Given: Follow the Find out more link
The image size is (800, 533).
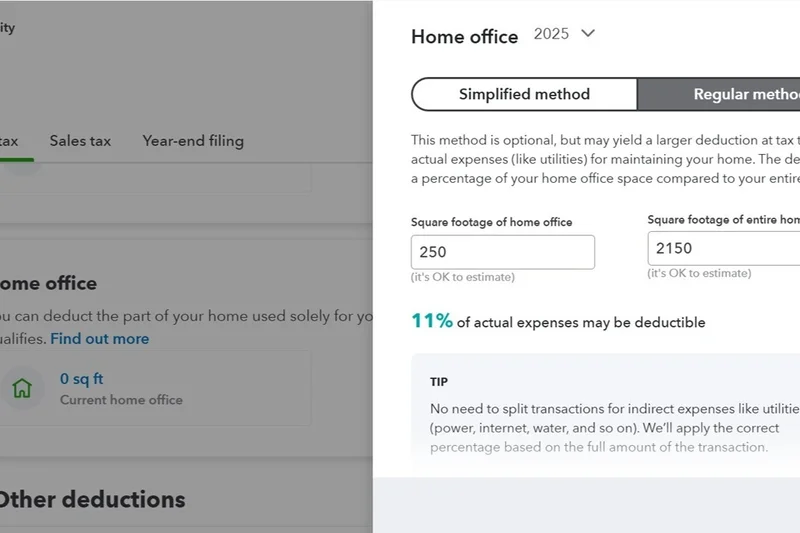Looking at the screenshot, I should [x=100, y=339].
